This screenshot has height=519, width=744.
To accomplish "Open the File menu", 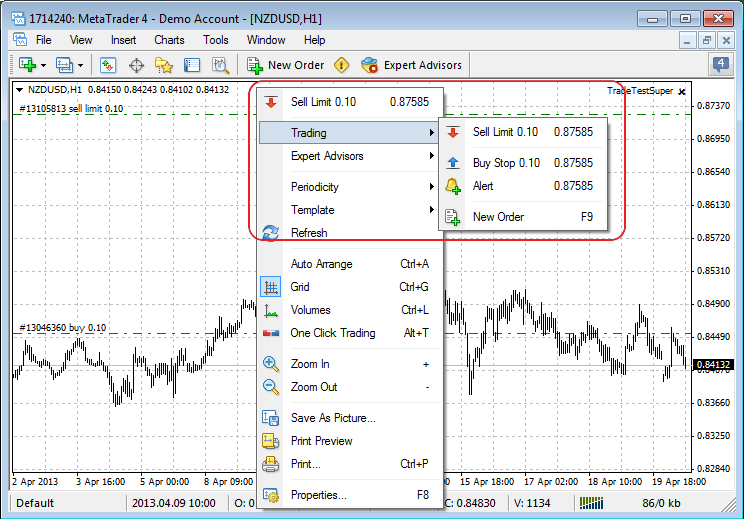I will pos(43,40).
